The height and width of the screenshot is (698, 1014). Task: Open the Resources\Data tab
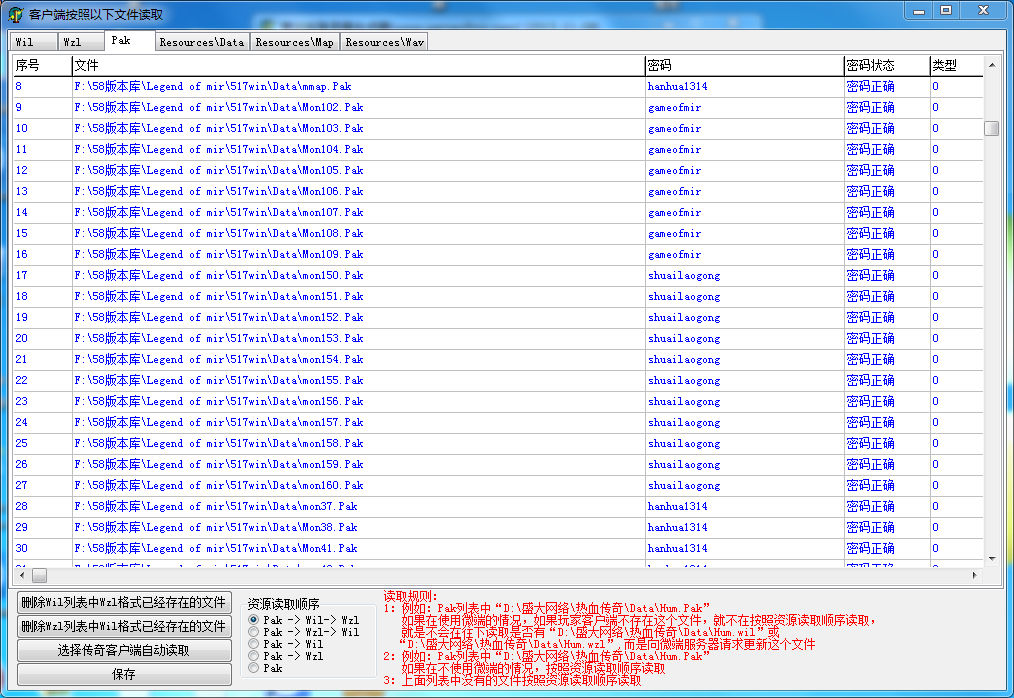[201, 42]
